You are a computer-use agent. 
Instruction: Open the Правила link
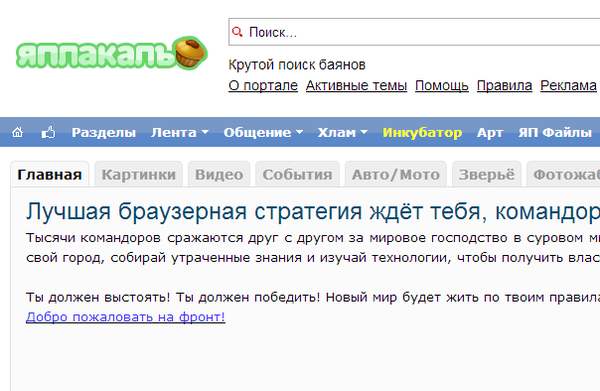pyautogui.click(x=504, y=85)
